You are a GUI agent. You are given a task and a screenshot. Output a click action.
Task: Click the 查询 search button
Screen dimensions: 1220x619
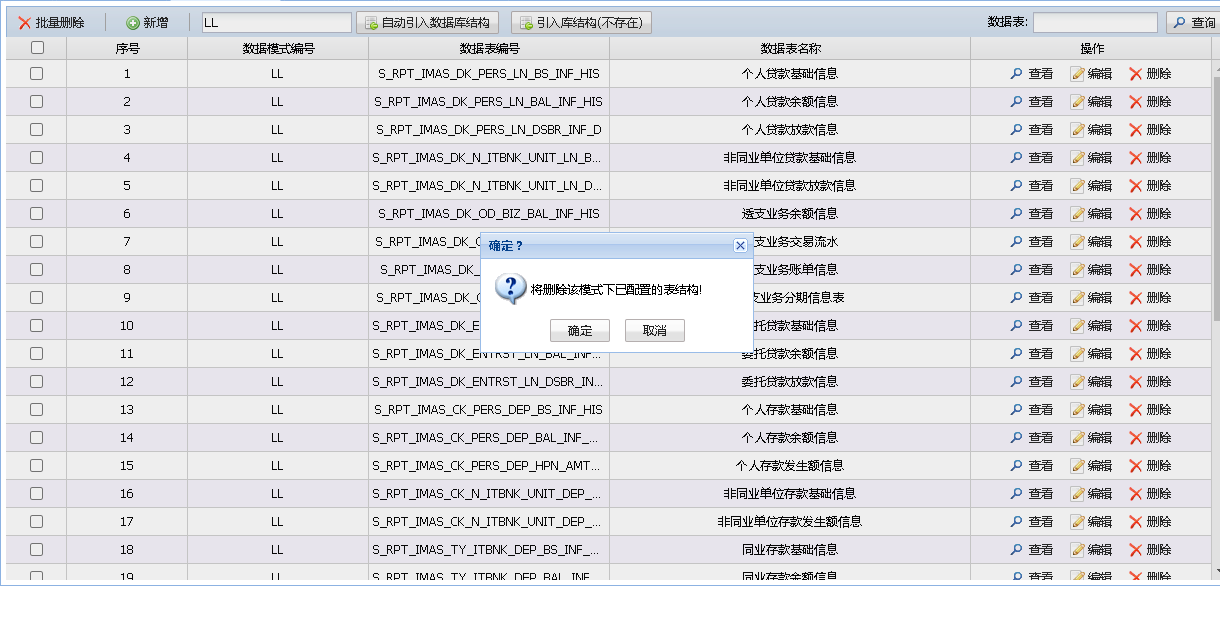[1193, 23]
